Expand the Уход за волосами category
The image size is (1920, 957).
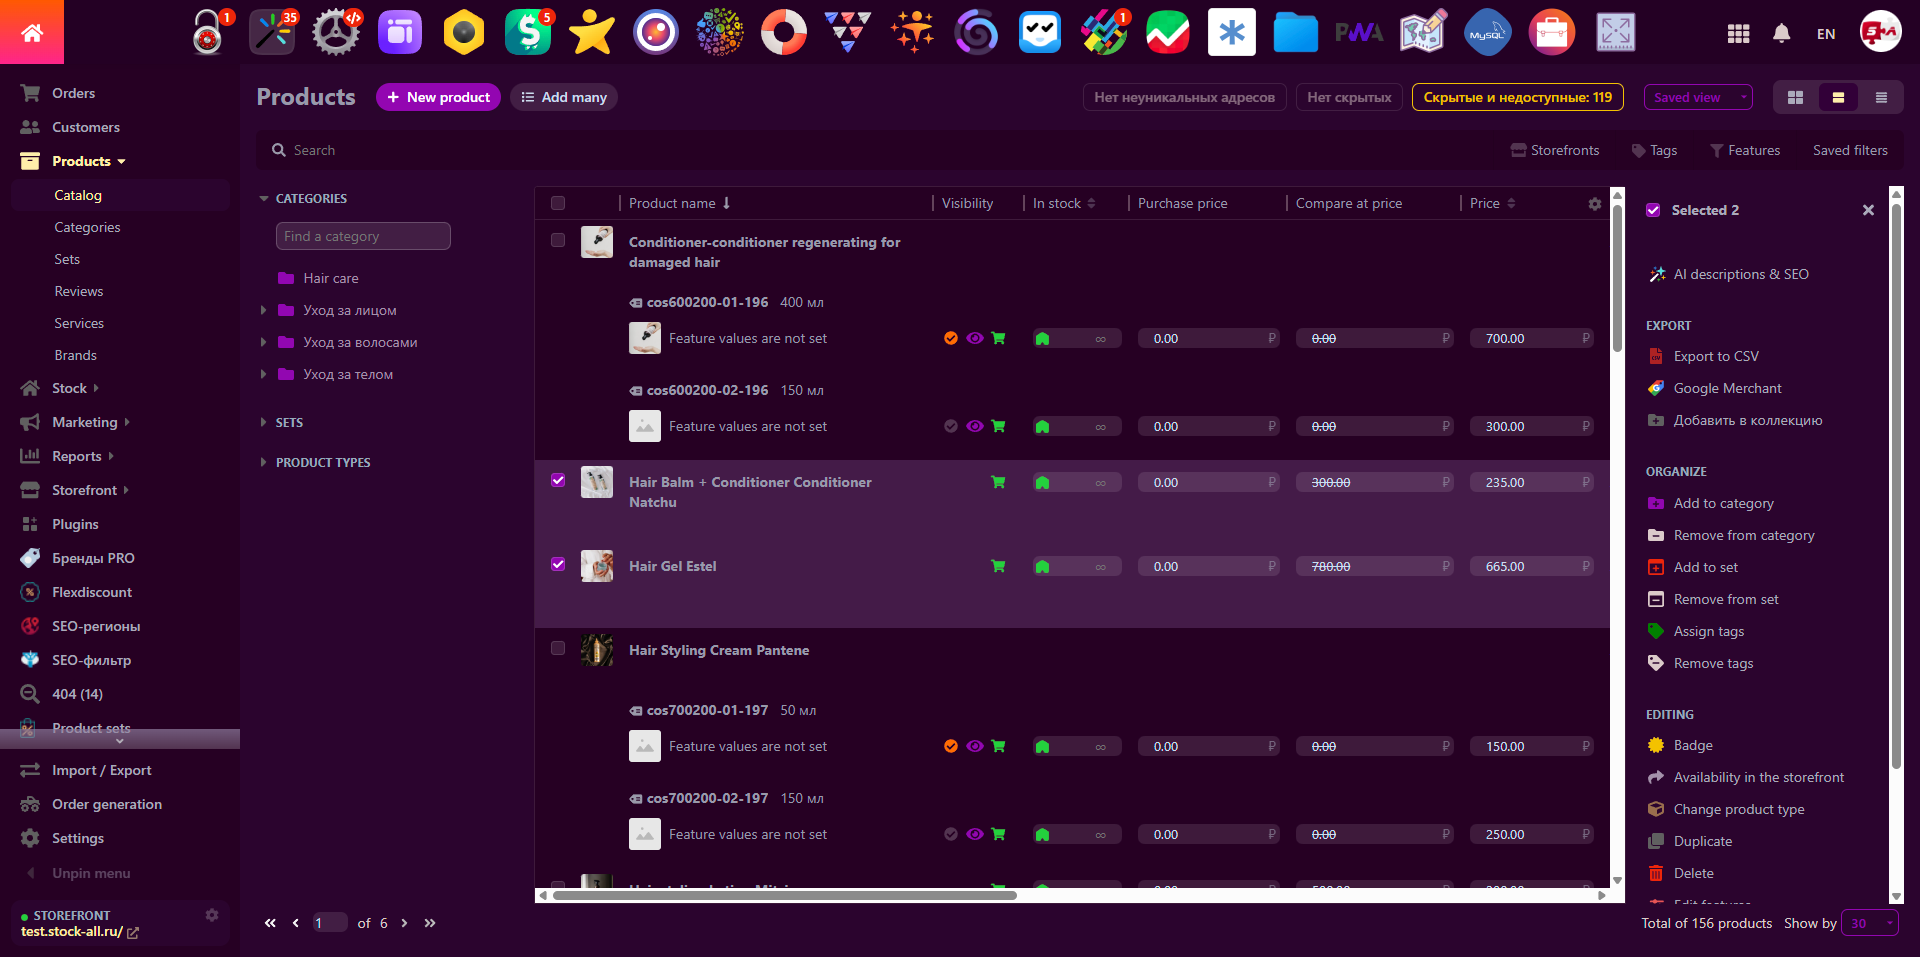click(x=264, y=342)
